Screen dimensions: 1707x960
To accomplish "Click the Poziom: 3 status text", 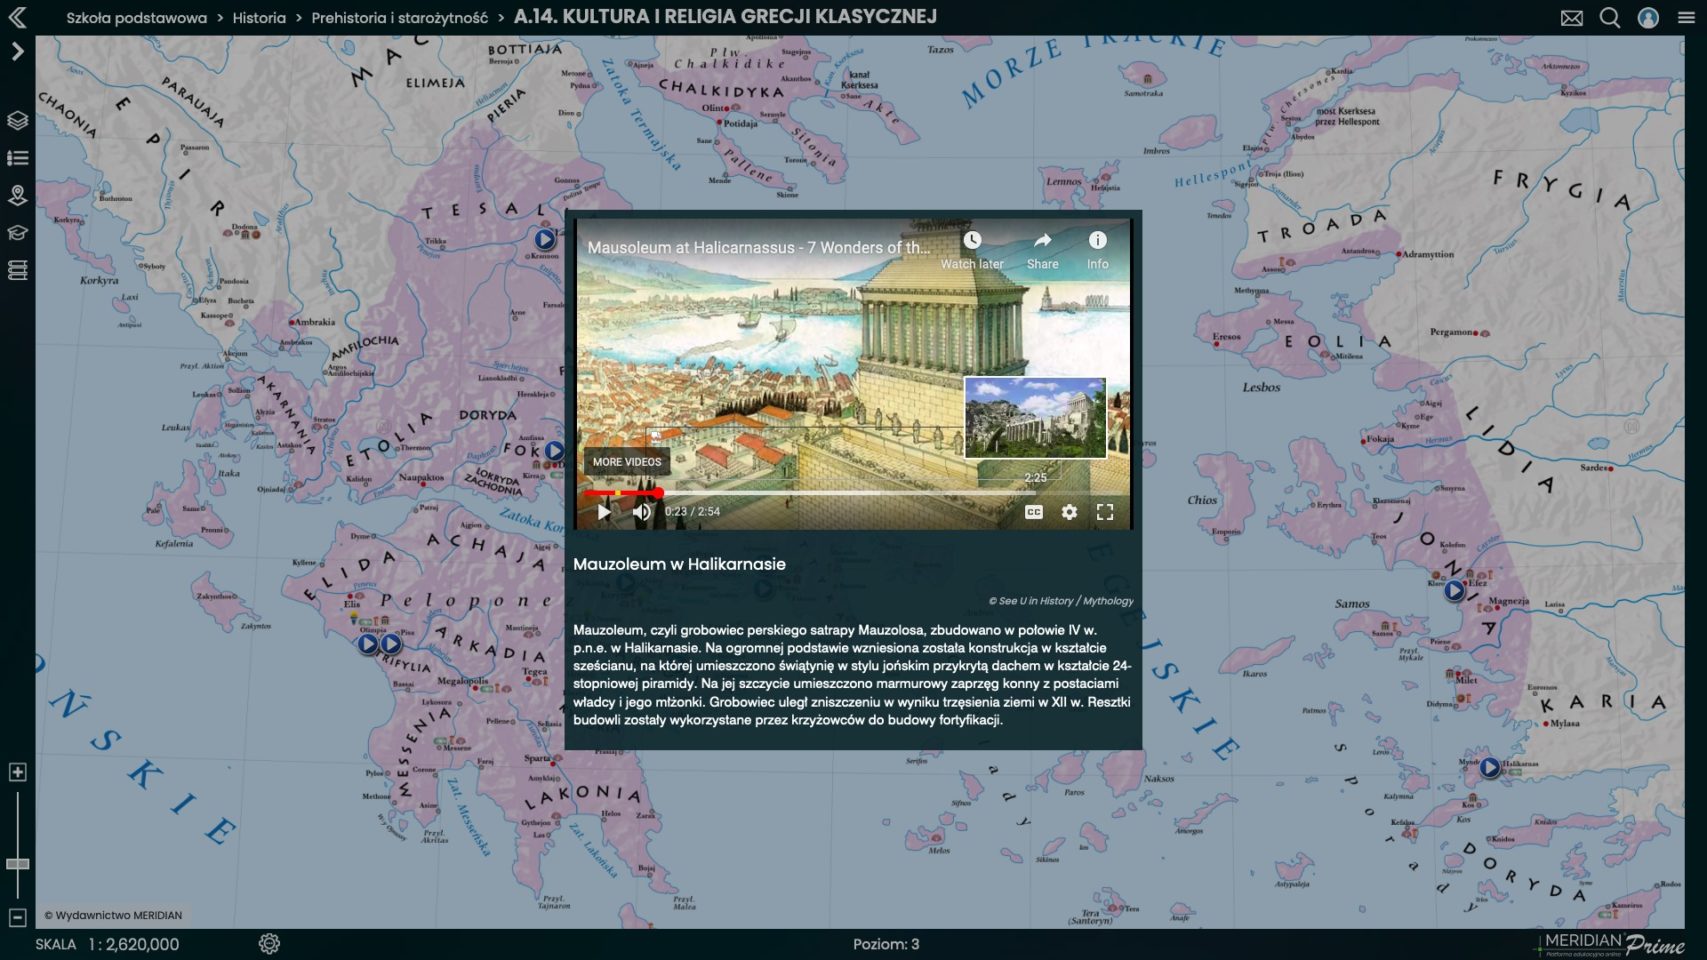I will pyautogui.click(x=886, y=944).
